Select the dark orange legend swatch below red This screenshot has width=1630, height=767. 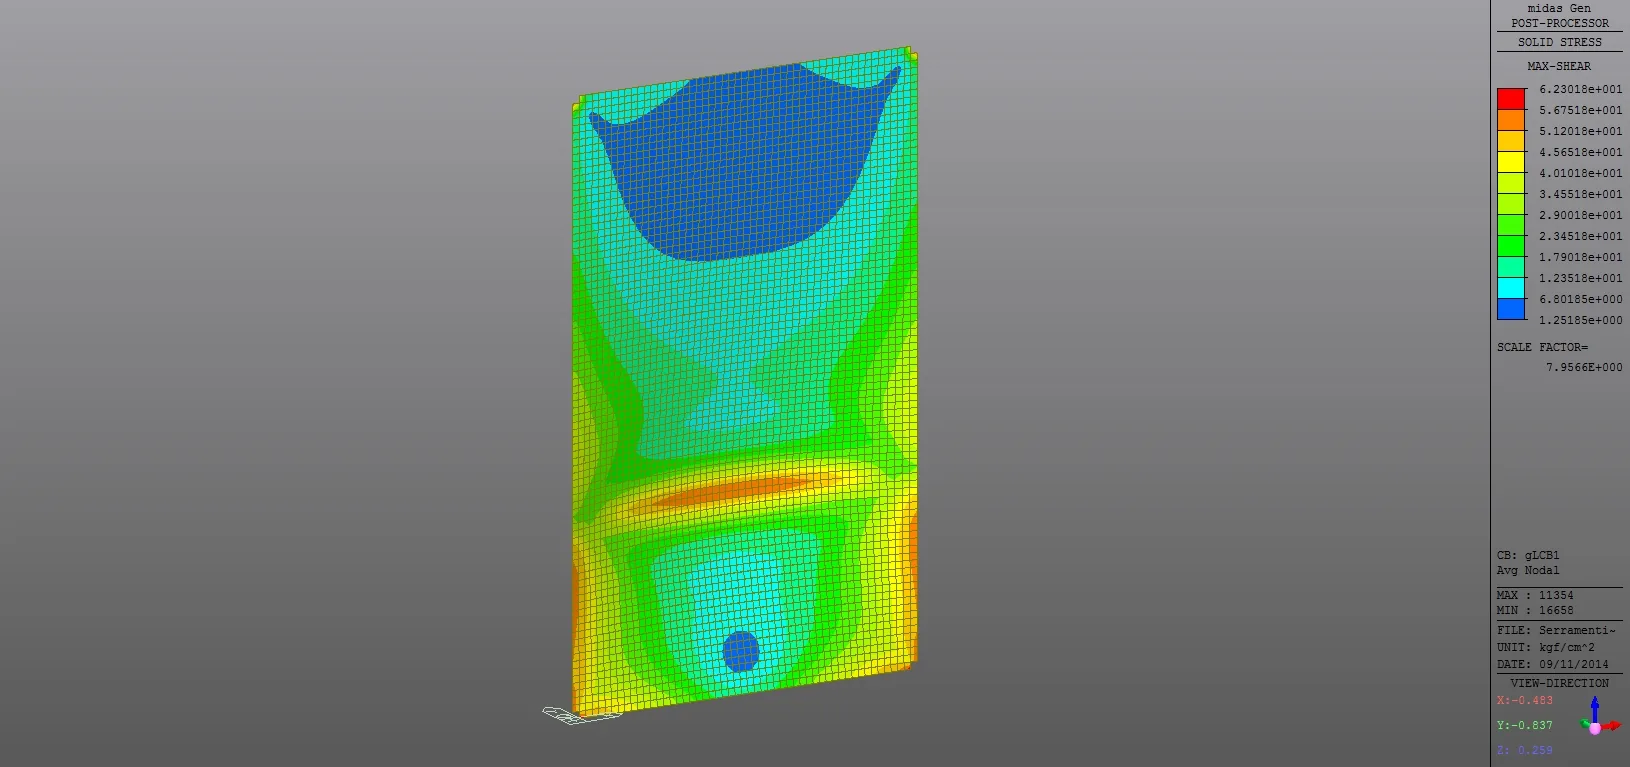1511,120
